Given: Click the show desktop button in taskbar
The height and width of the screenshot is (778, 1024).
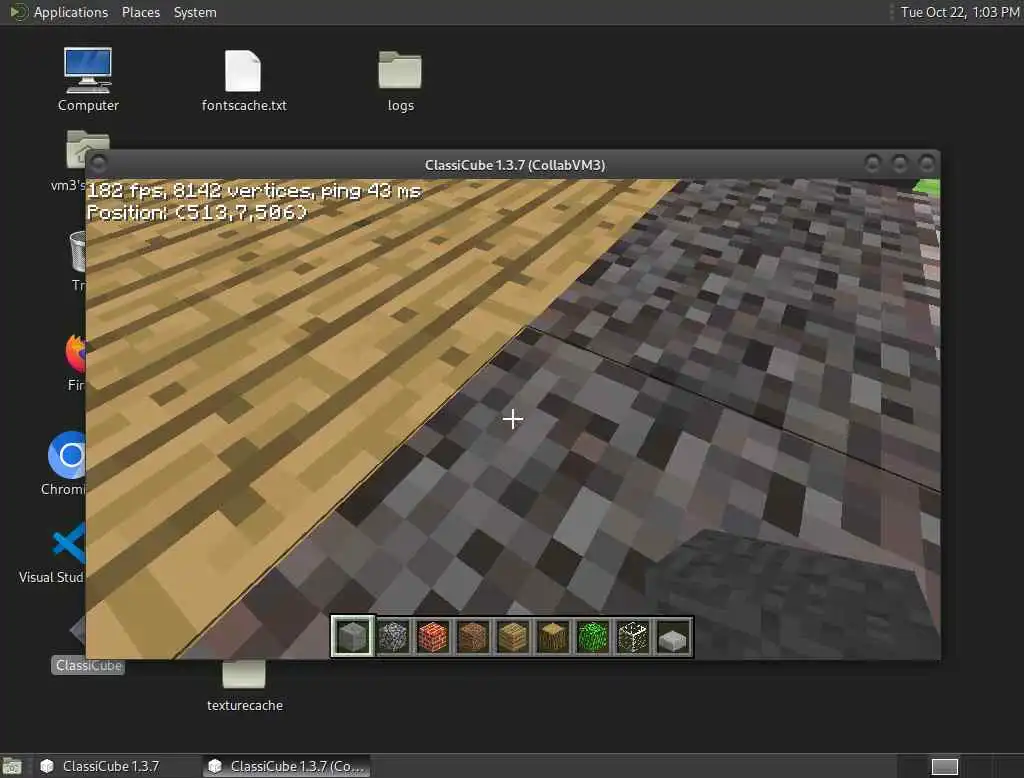Looking at the screenshot, I should point(12,766).
